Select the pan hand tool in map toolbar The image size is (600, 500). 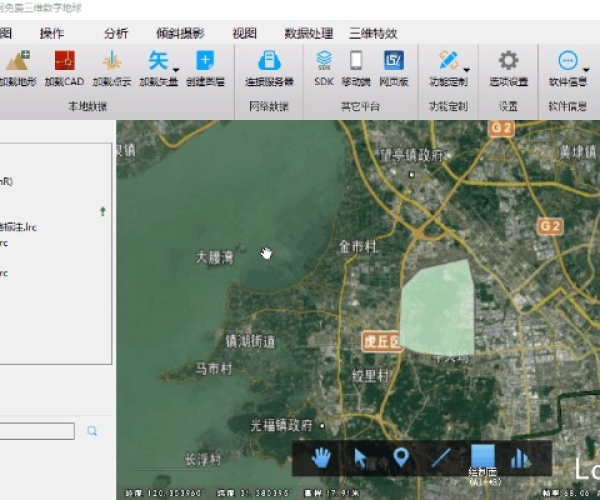321,458
